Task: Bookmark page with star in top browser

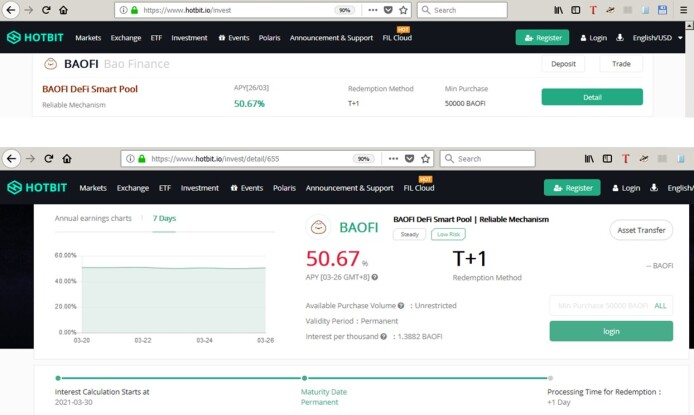Action: 403,10
